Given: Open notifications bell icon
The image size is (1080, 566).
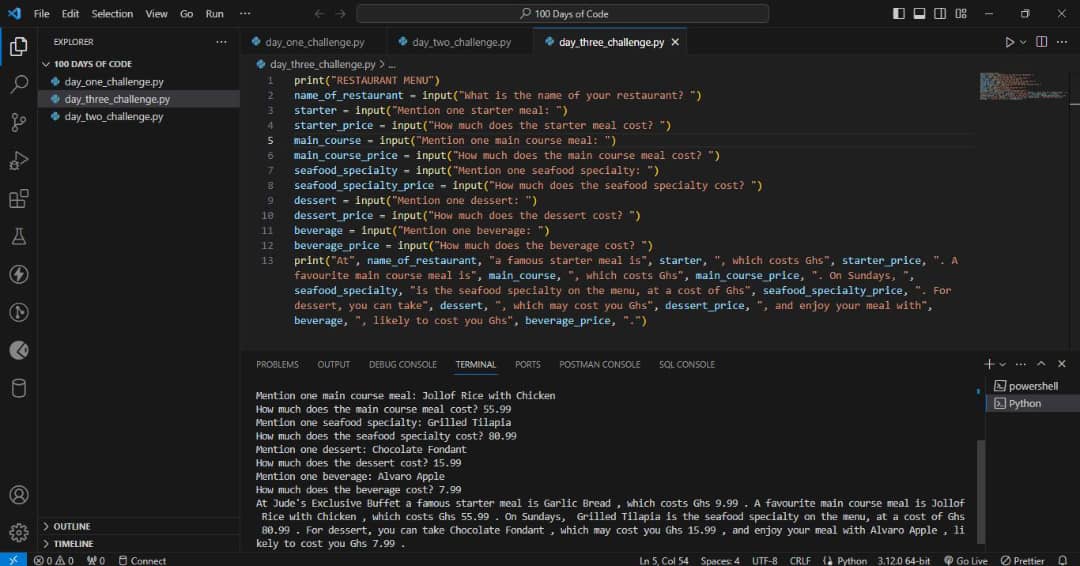Looking at the screenshot, I should click(x=1063, y=560).
